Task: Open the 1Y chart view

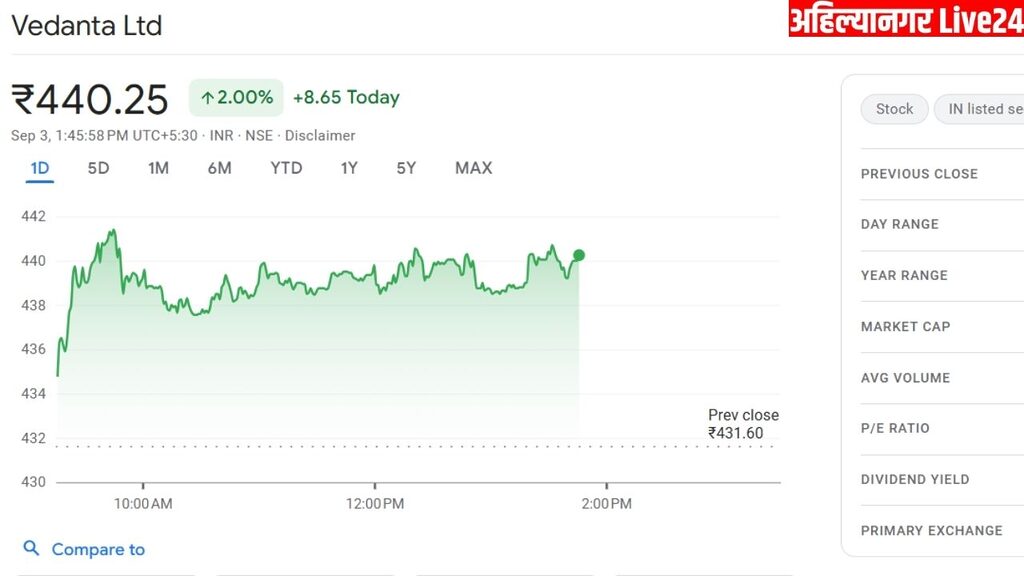Action: 348,168
